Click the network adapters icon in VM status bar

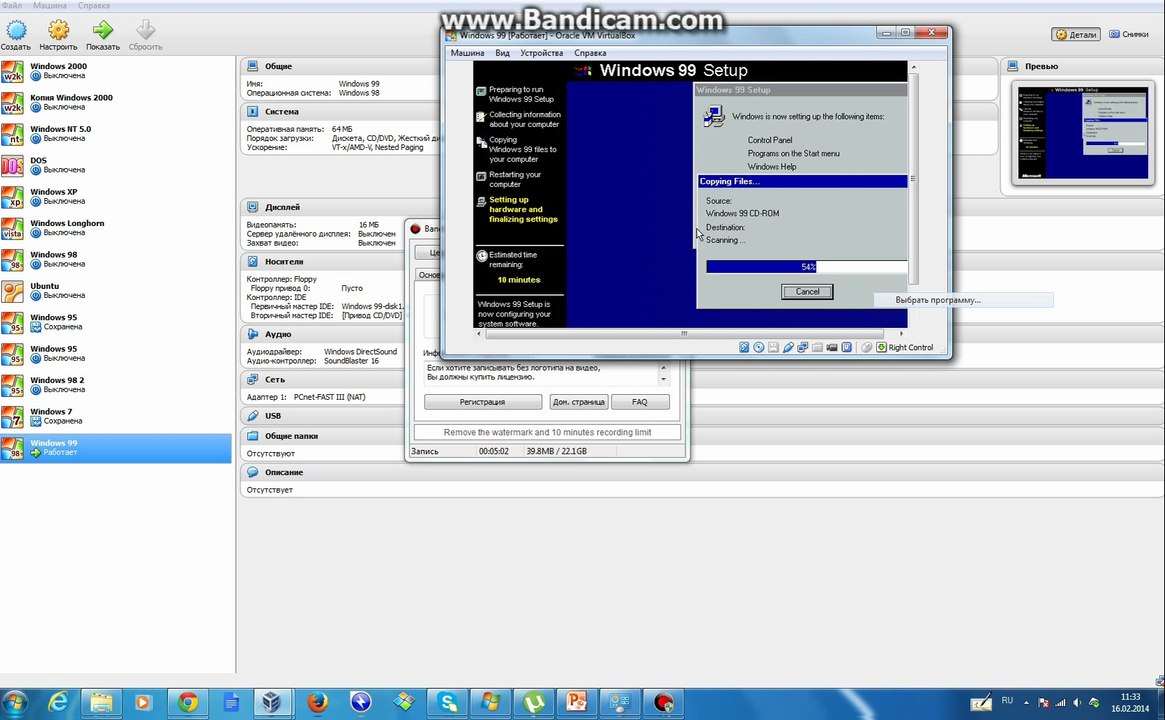click(802, 347)
